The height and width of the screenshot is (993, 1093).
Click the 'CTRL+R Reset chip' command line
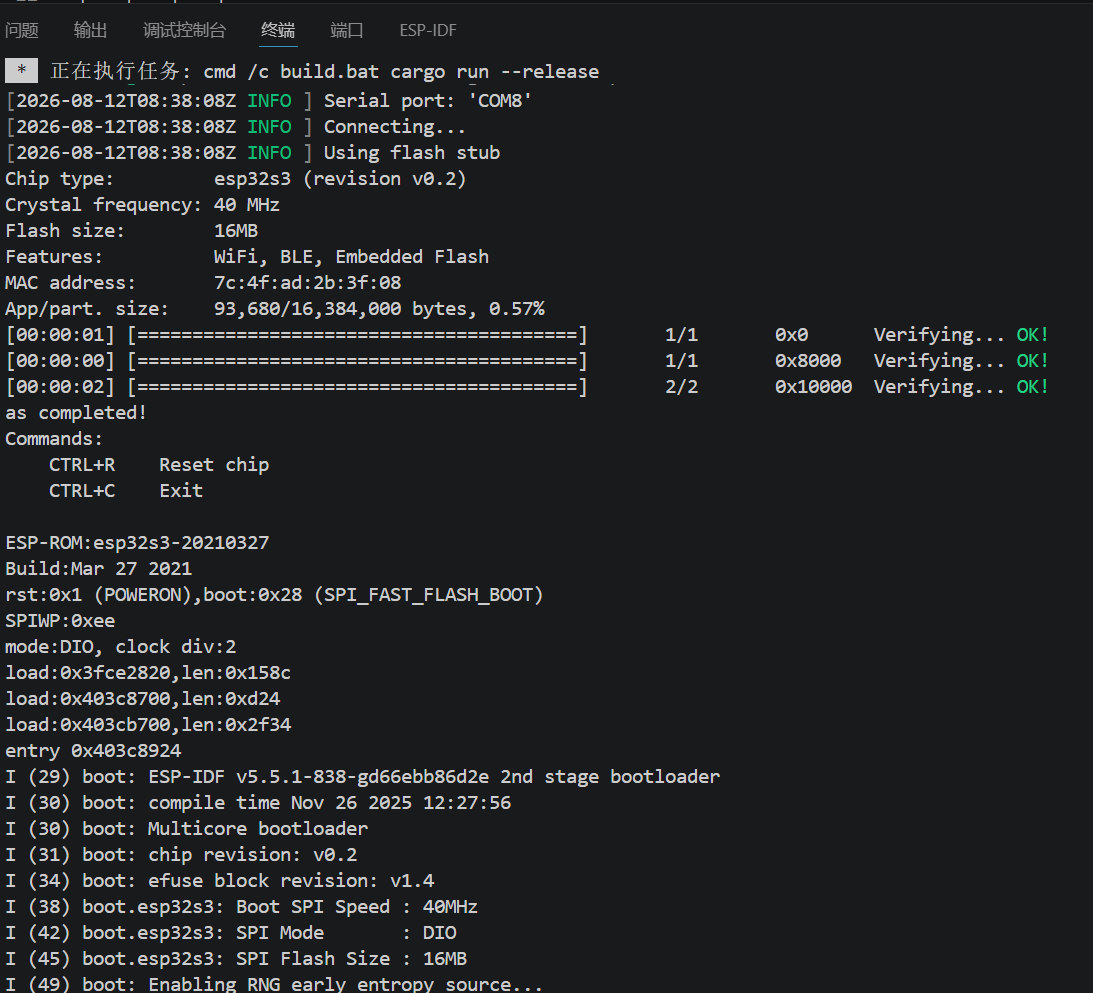[x=159, y=465]
